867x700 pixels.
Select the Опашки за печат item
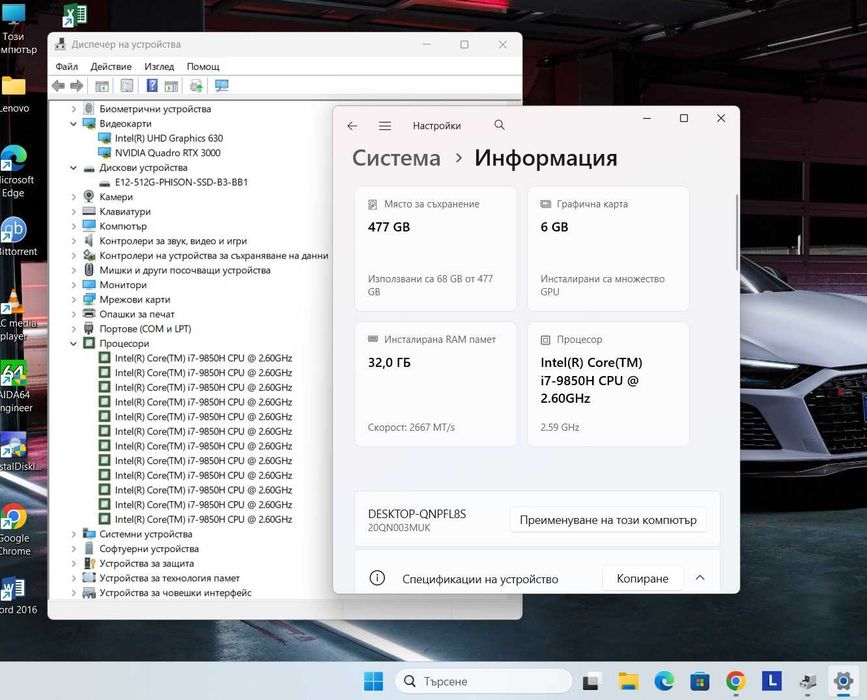tap(137, 314)
